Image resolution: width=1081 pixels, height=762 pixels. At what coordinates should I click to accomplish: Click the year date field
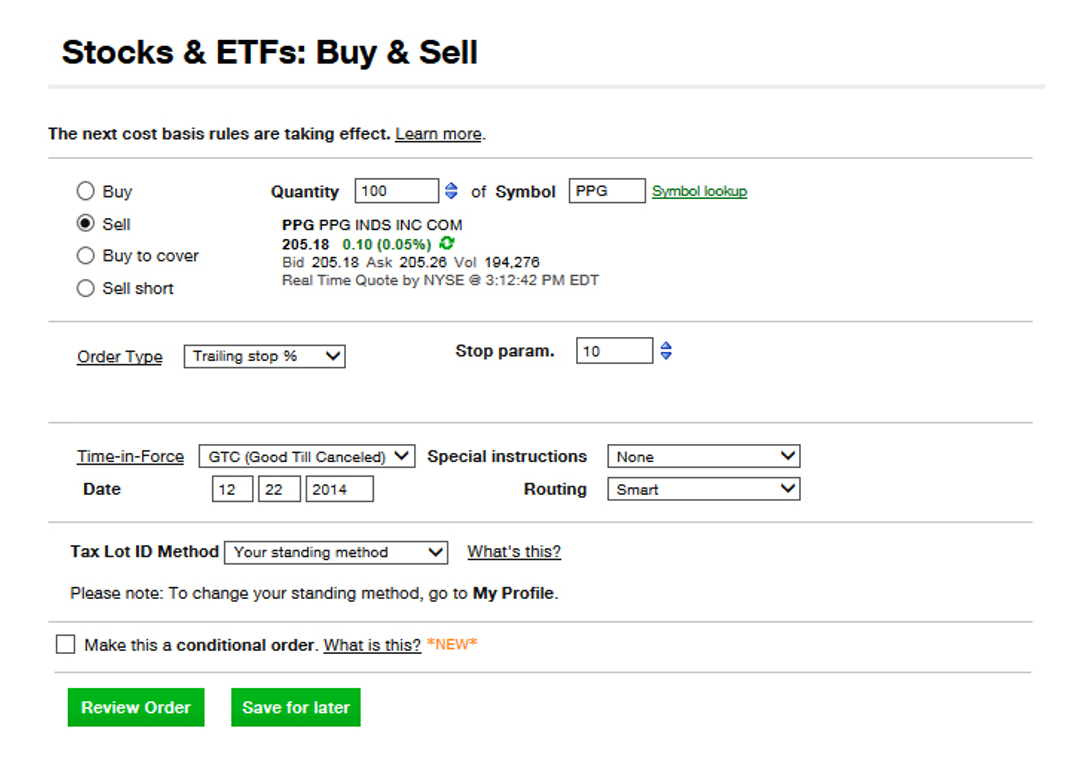click(x=339, y=489)
